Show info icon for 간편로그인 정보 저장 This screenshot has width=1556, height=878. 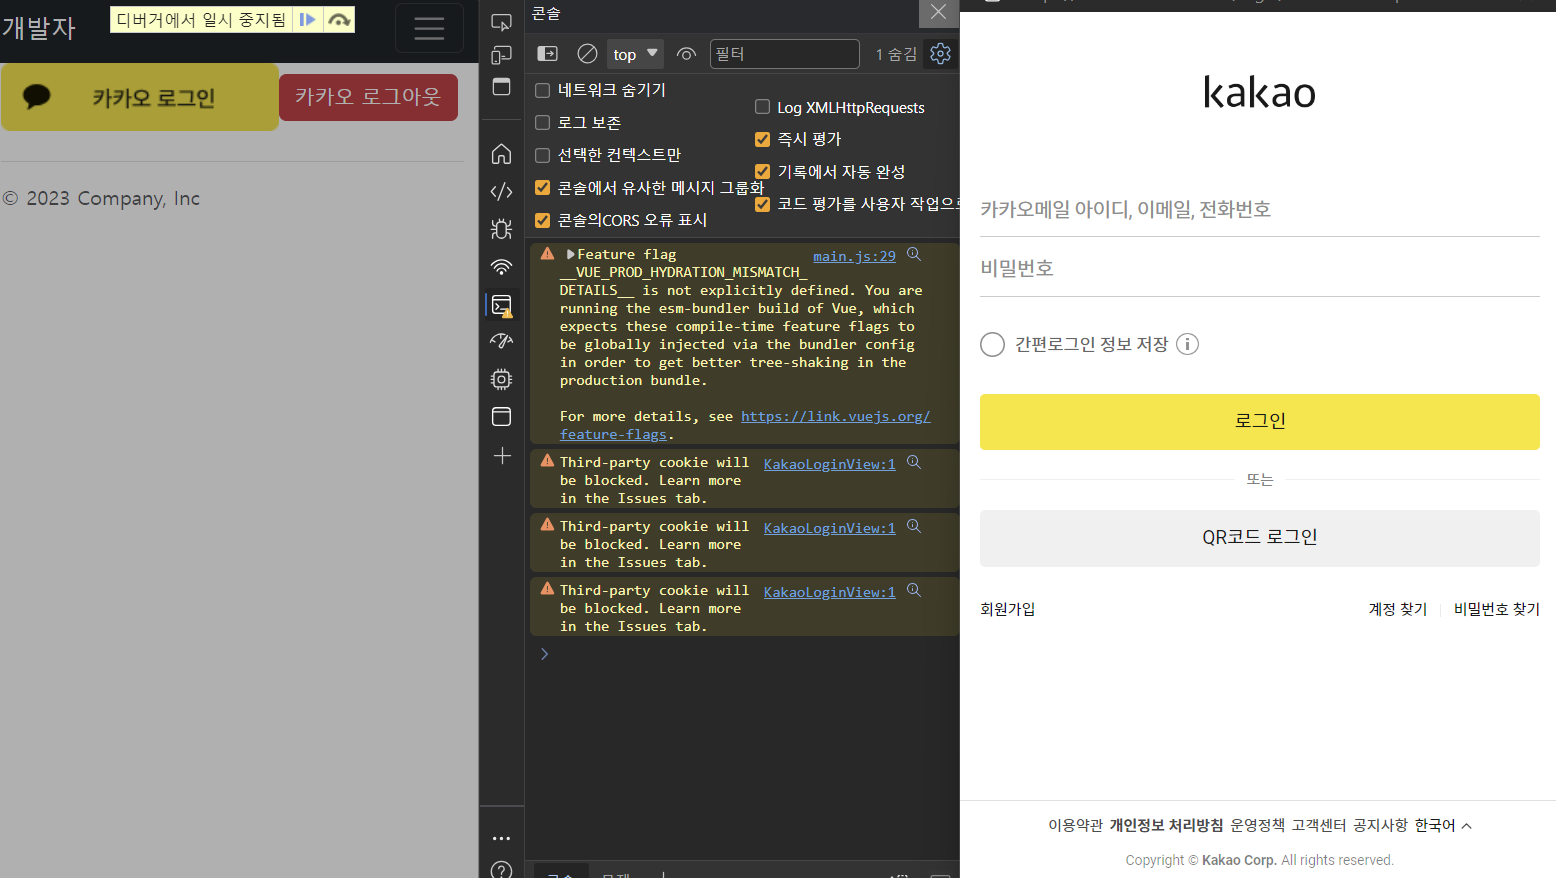point(1187,344)
